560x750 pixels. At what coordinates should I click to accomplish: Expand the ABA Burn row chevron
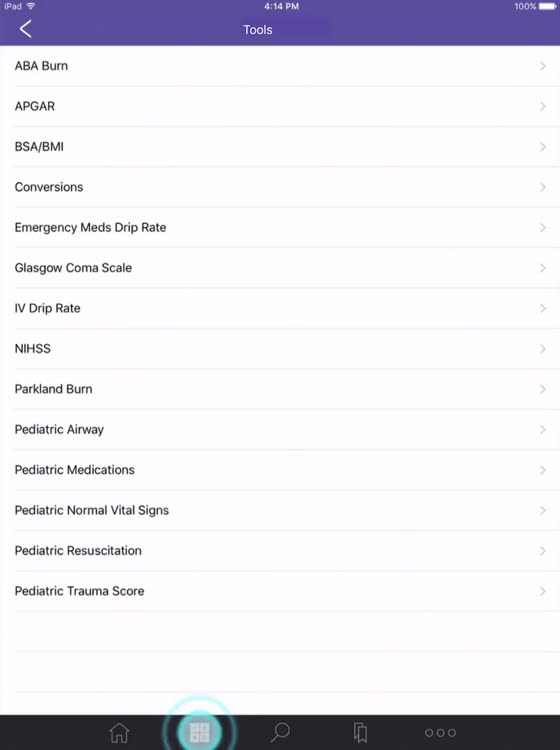coord(543,66)
